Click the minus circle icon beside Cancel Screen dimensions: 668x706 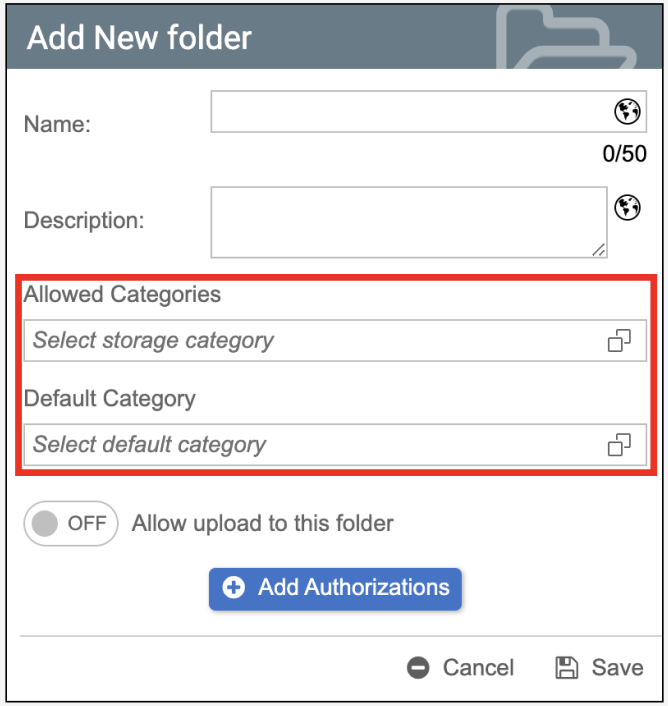pos(419,668)
